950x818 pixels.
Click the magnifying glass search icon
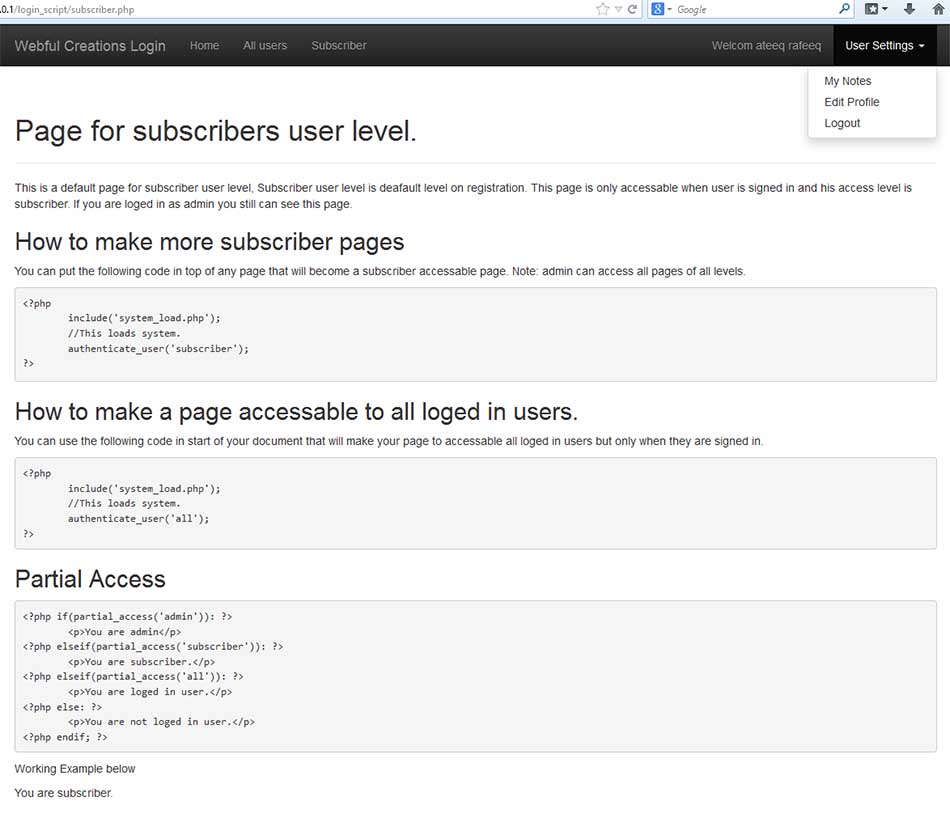pos(844,9)
